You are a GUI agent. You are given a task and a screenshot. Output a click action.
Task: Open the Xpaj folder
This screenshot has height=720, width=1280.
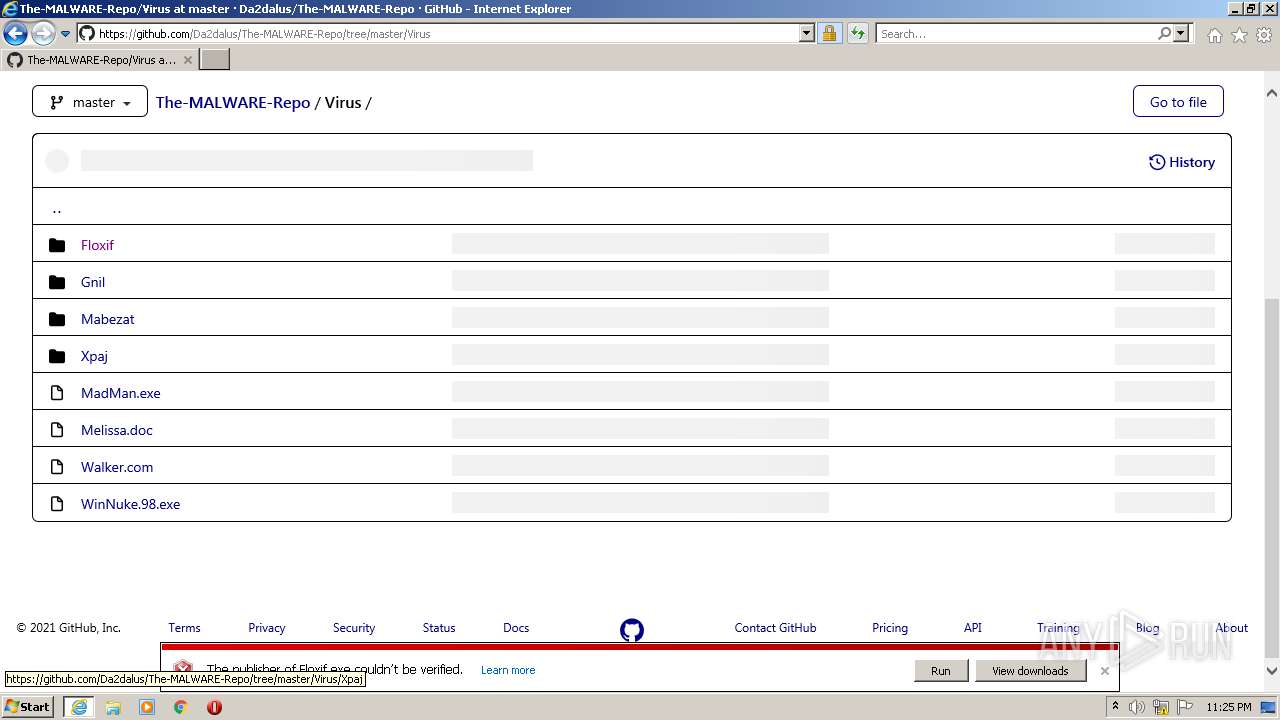point(94,356)
